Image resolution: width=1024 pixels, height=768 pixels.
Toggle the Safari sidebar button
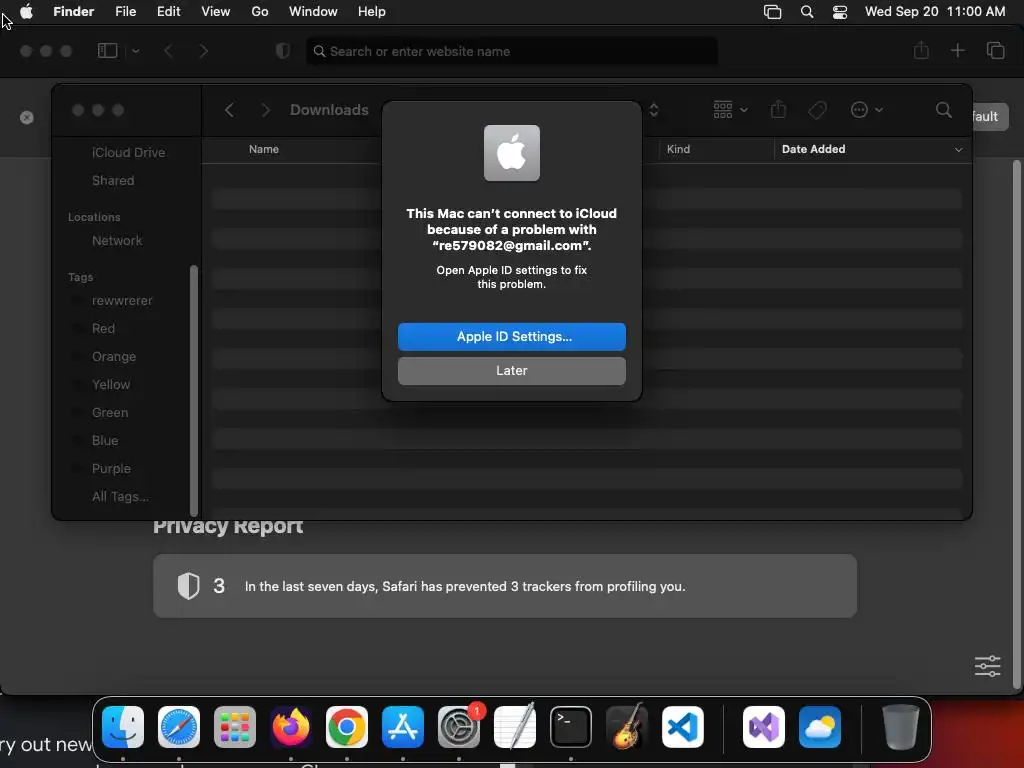[x=107, y=51]
